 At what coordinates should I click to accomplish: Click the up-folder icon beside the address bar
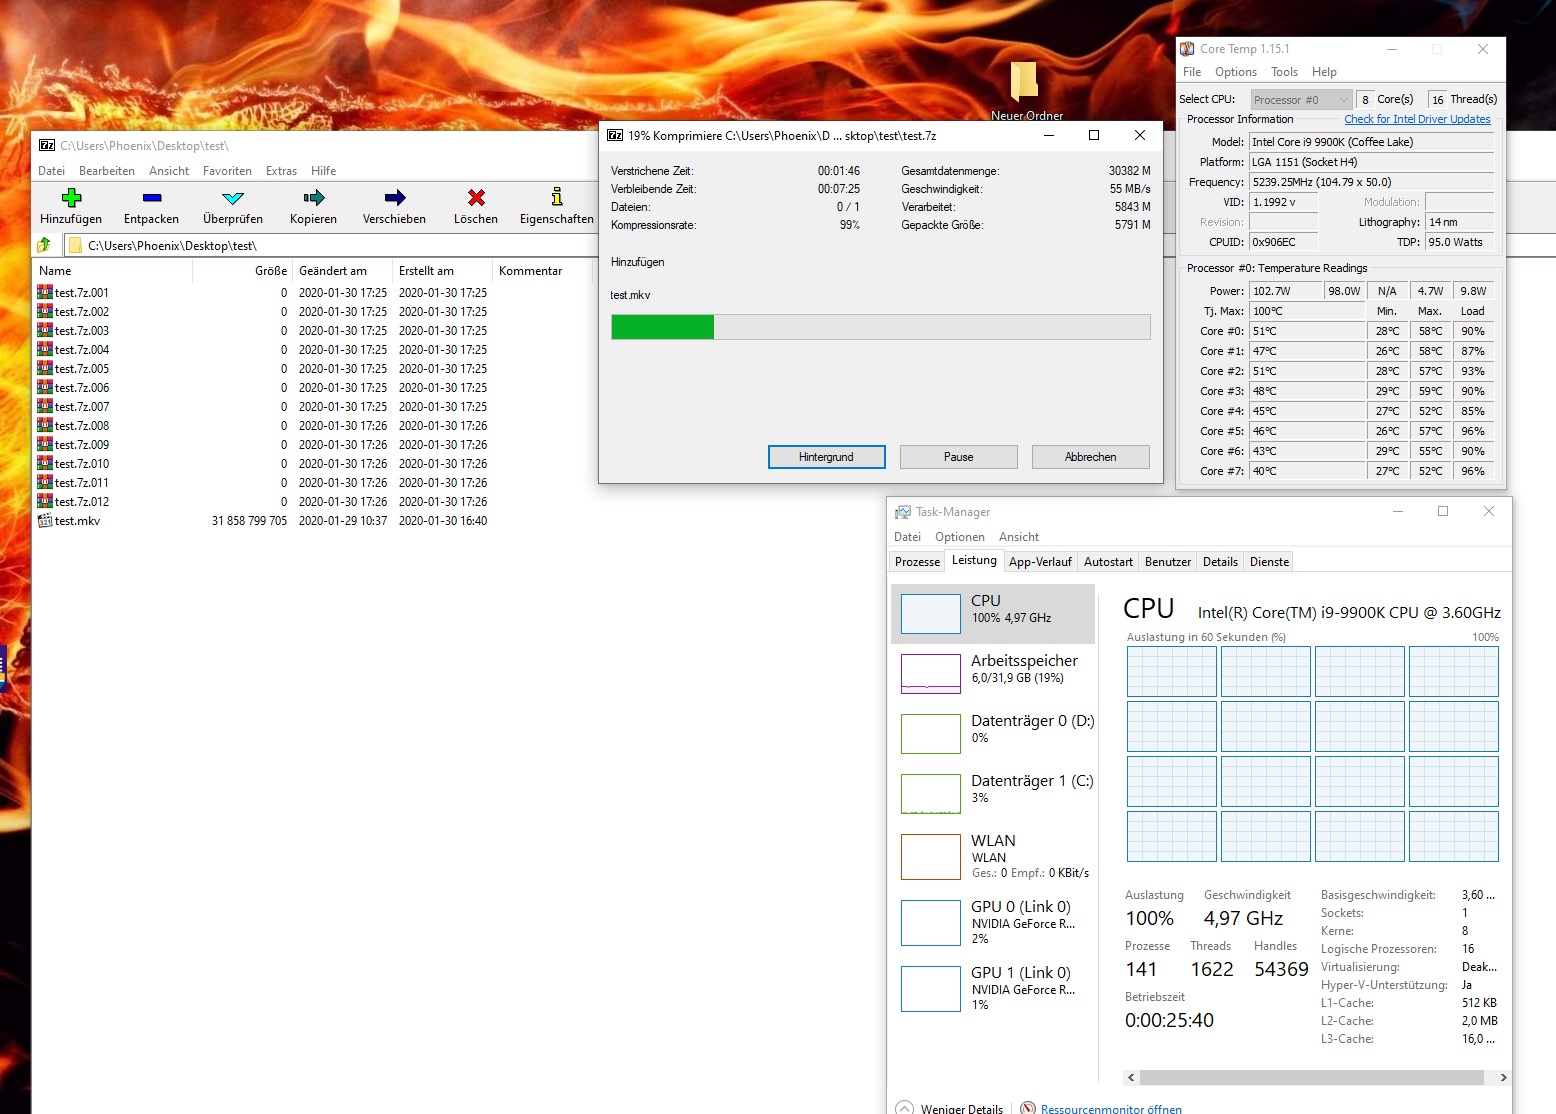[44, 245]
